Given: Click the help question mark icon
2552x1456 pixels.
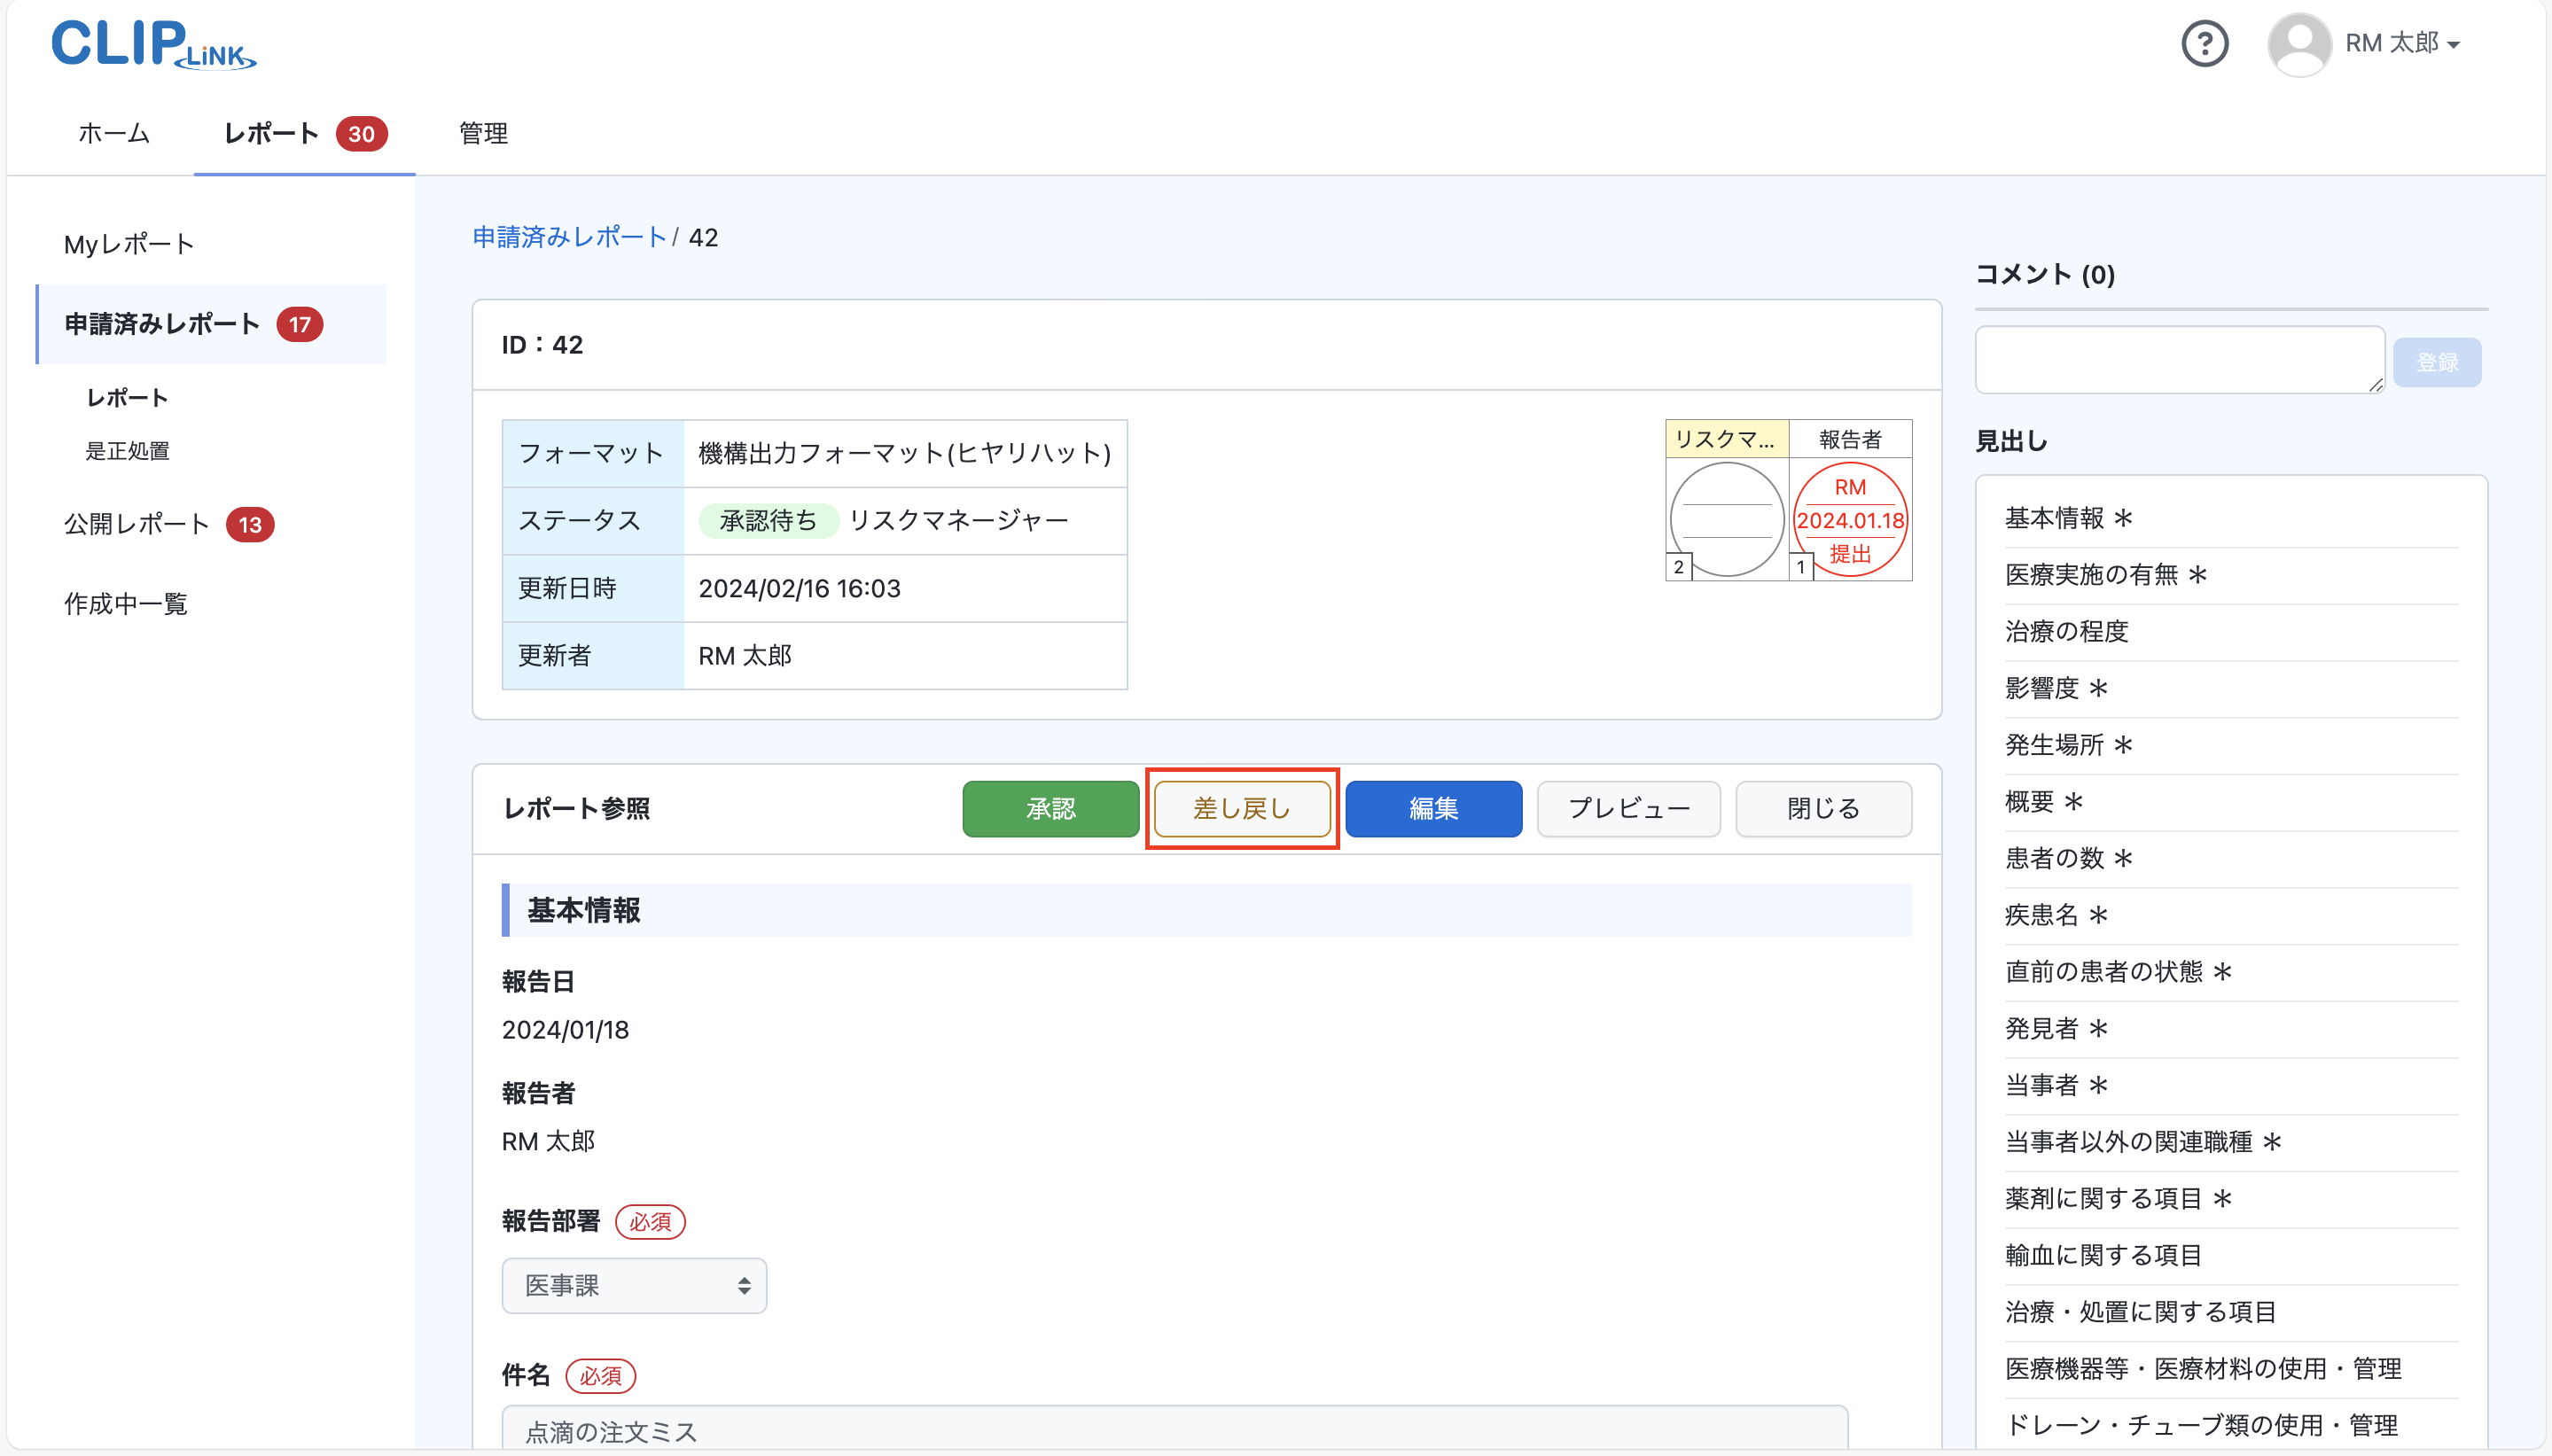Looking at the screenshot, I should pos(2204,44).
